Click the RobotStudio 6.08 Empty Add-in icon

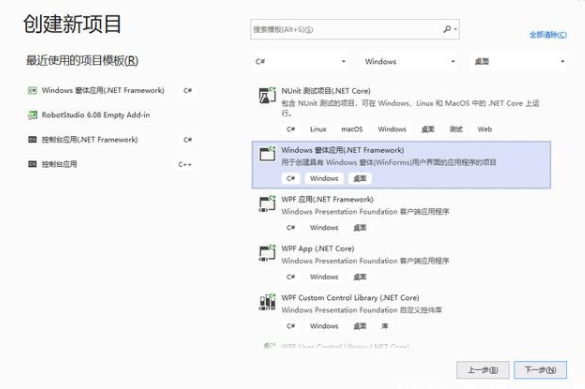pyautogui.click(x=32, y=115)
